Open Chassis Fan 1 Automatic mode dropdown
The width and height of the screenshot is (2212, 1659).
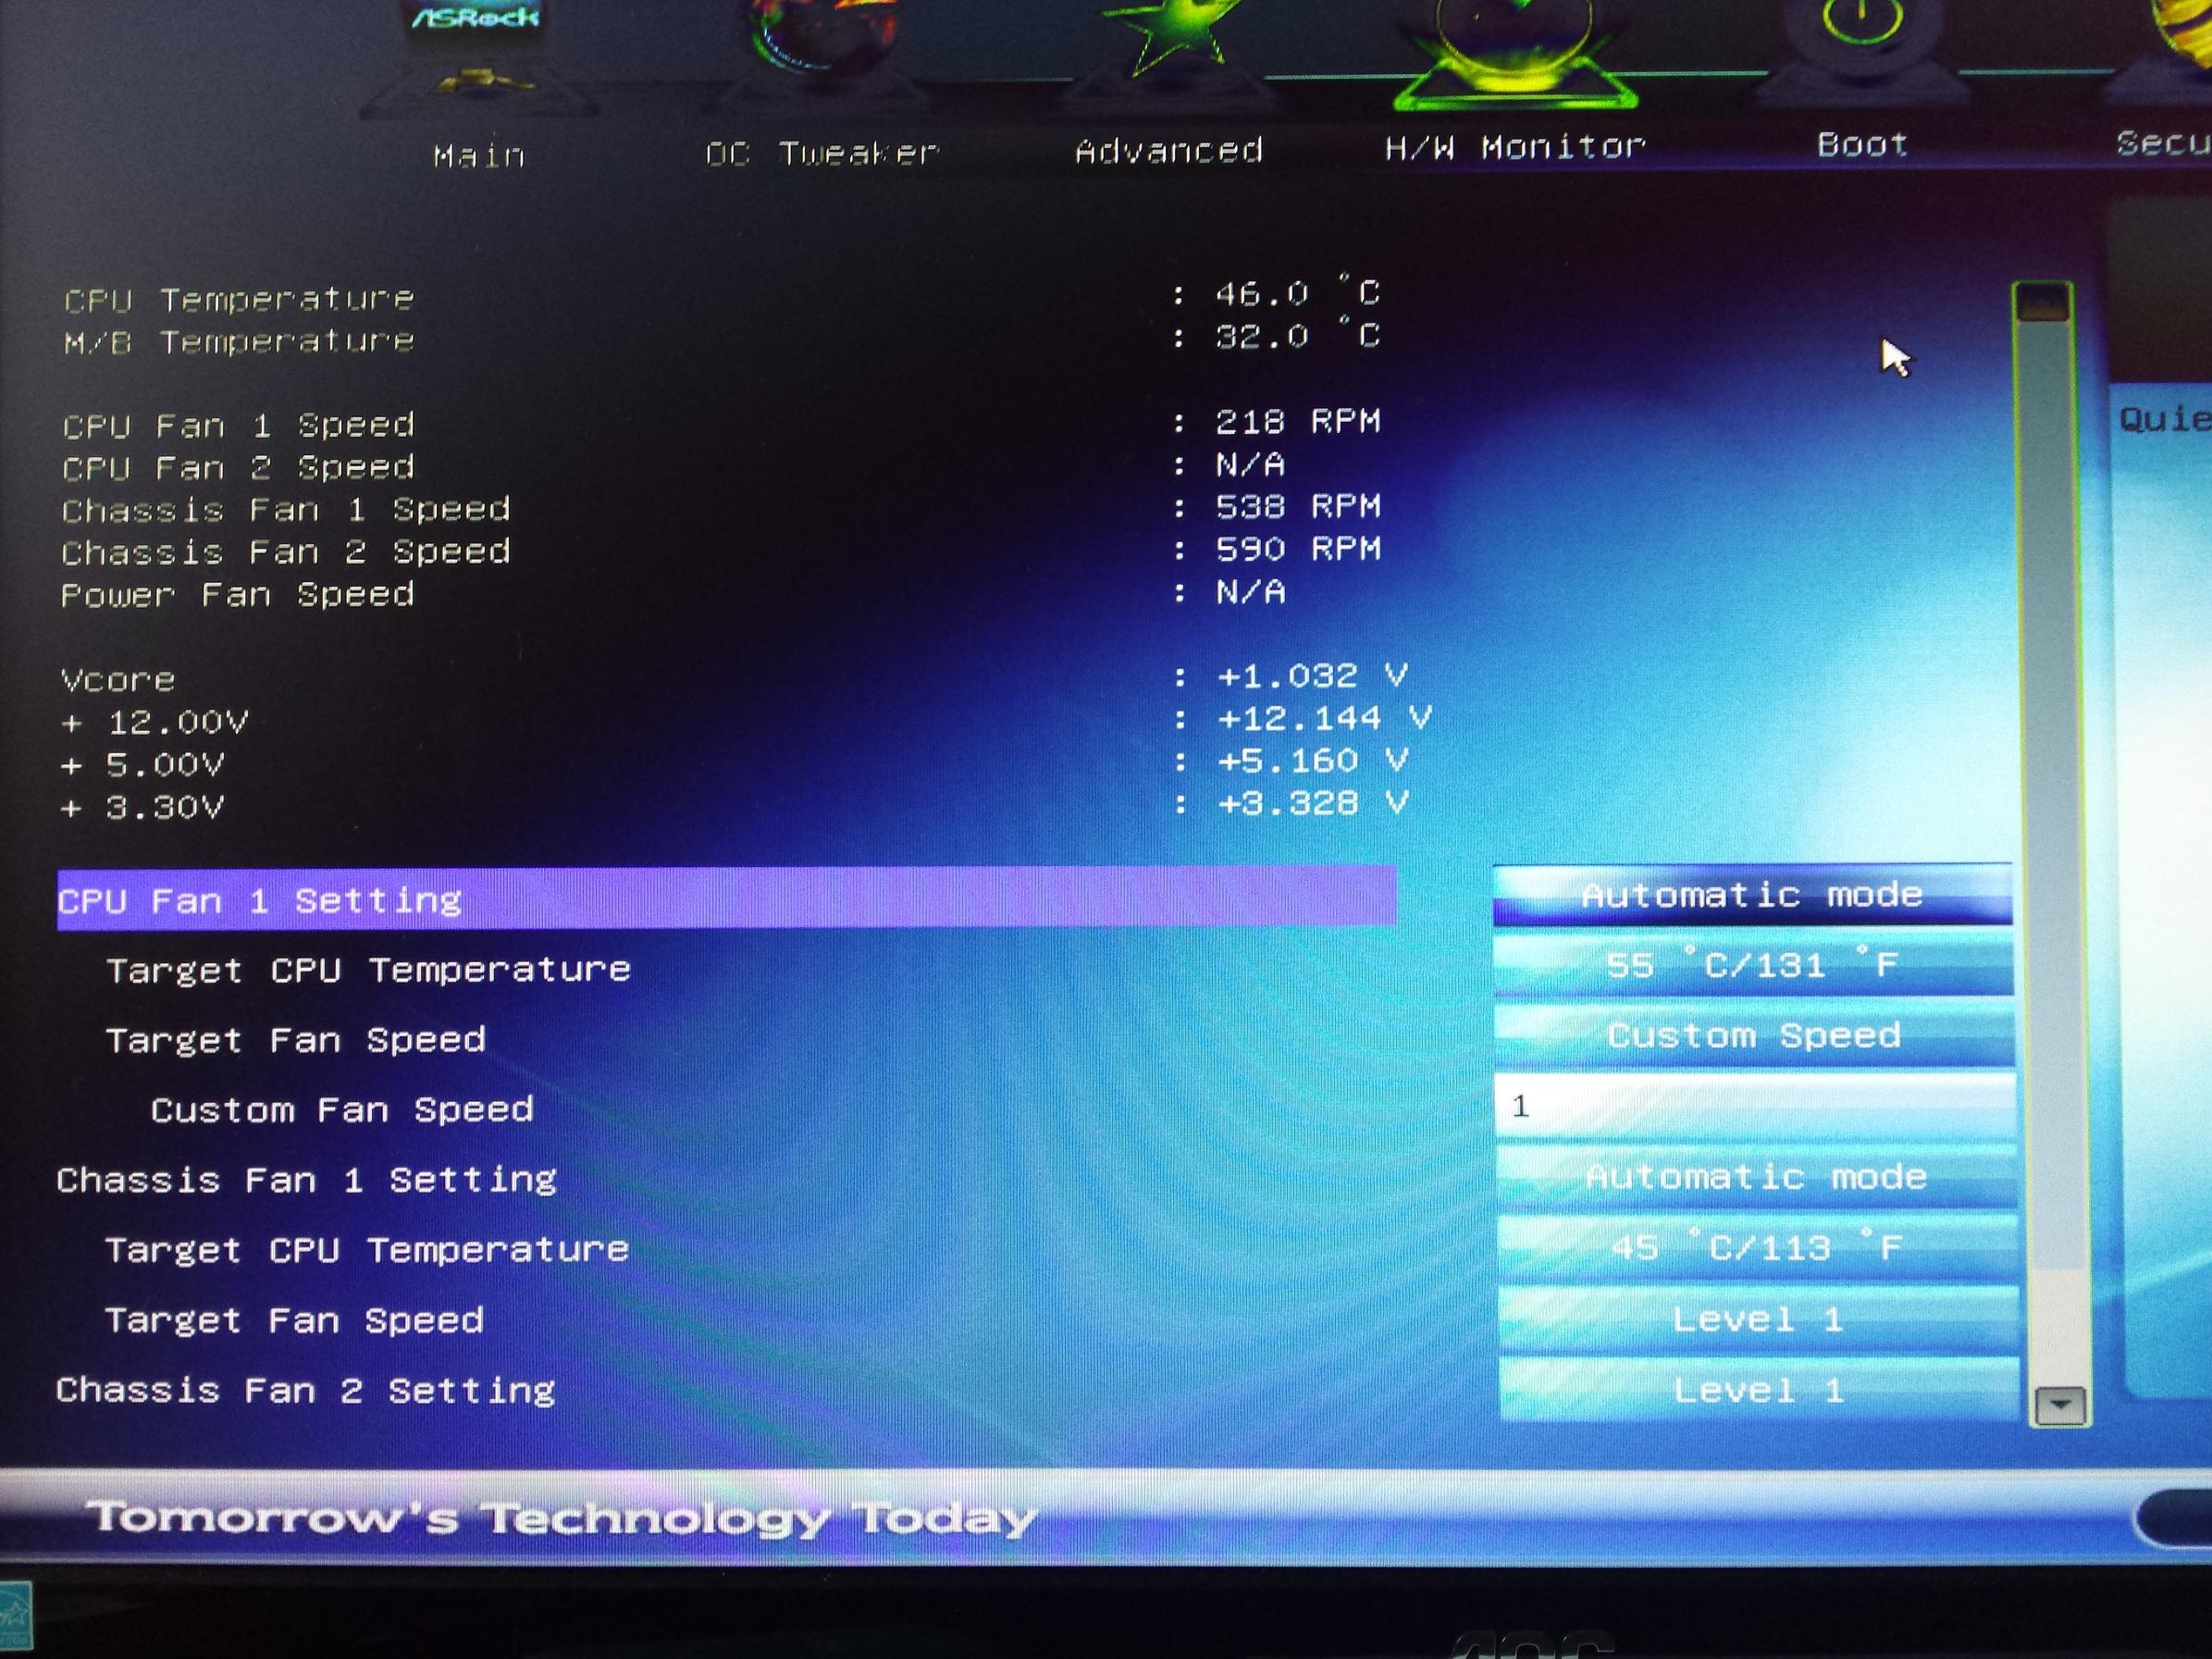pyautogui.click(x=1756, y=1177)
